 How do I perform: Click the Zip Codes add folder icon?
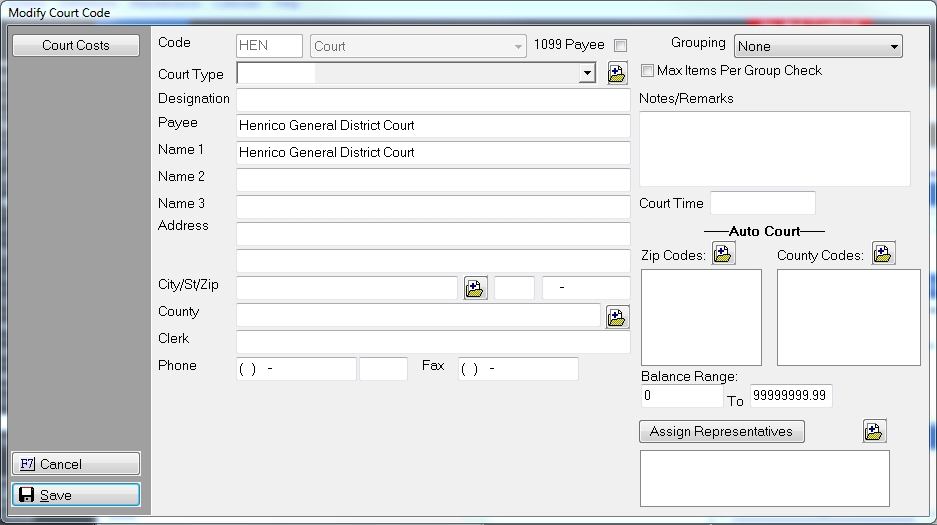point(723,254)
